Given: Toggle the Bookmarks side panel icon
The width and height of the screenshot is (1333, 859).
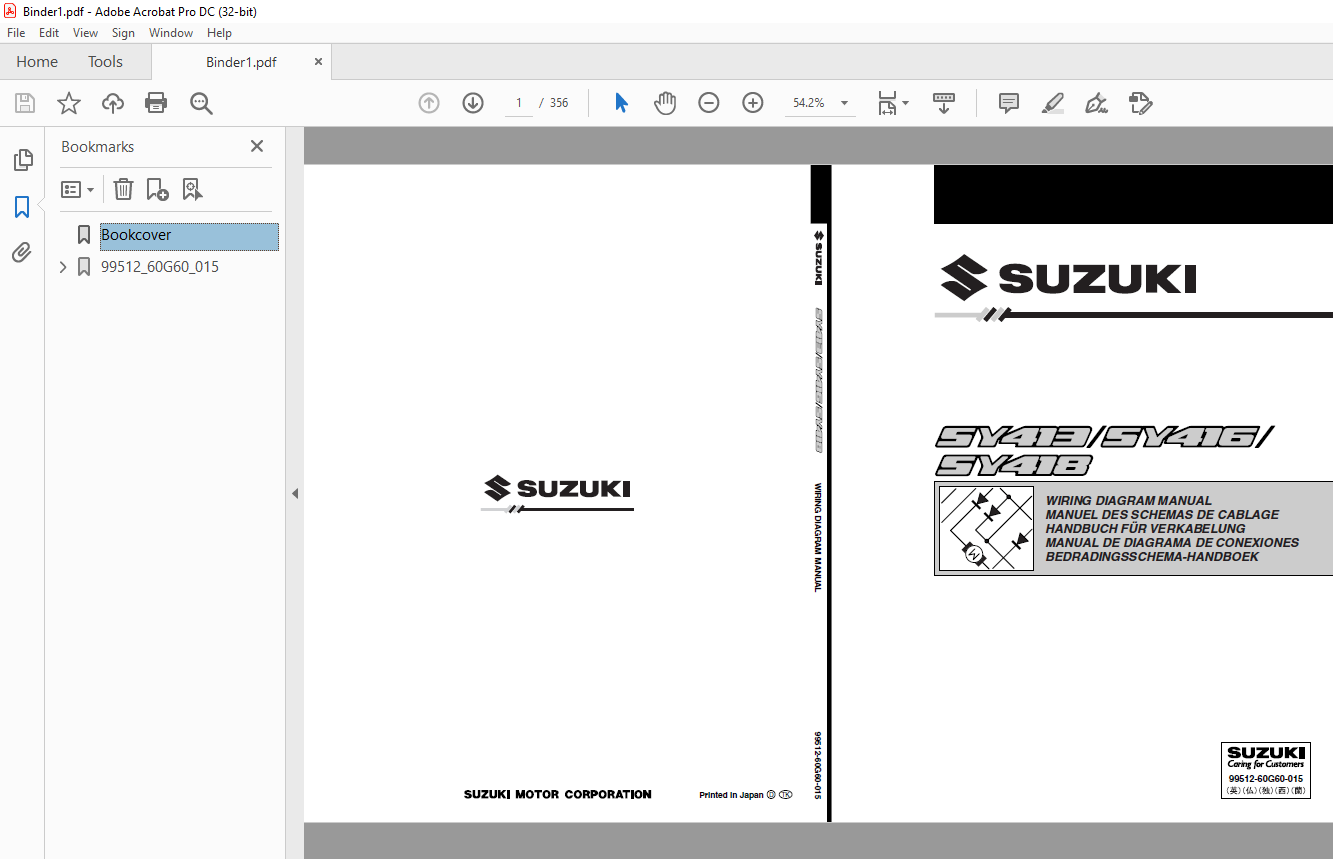Looking at the screenshot, I should tap(22, 207).
